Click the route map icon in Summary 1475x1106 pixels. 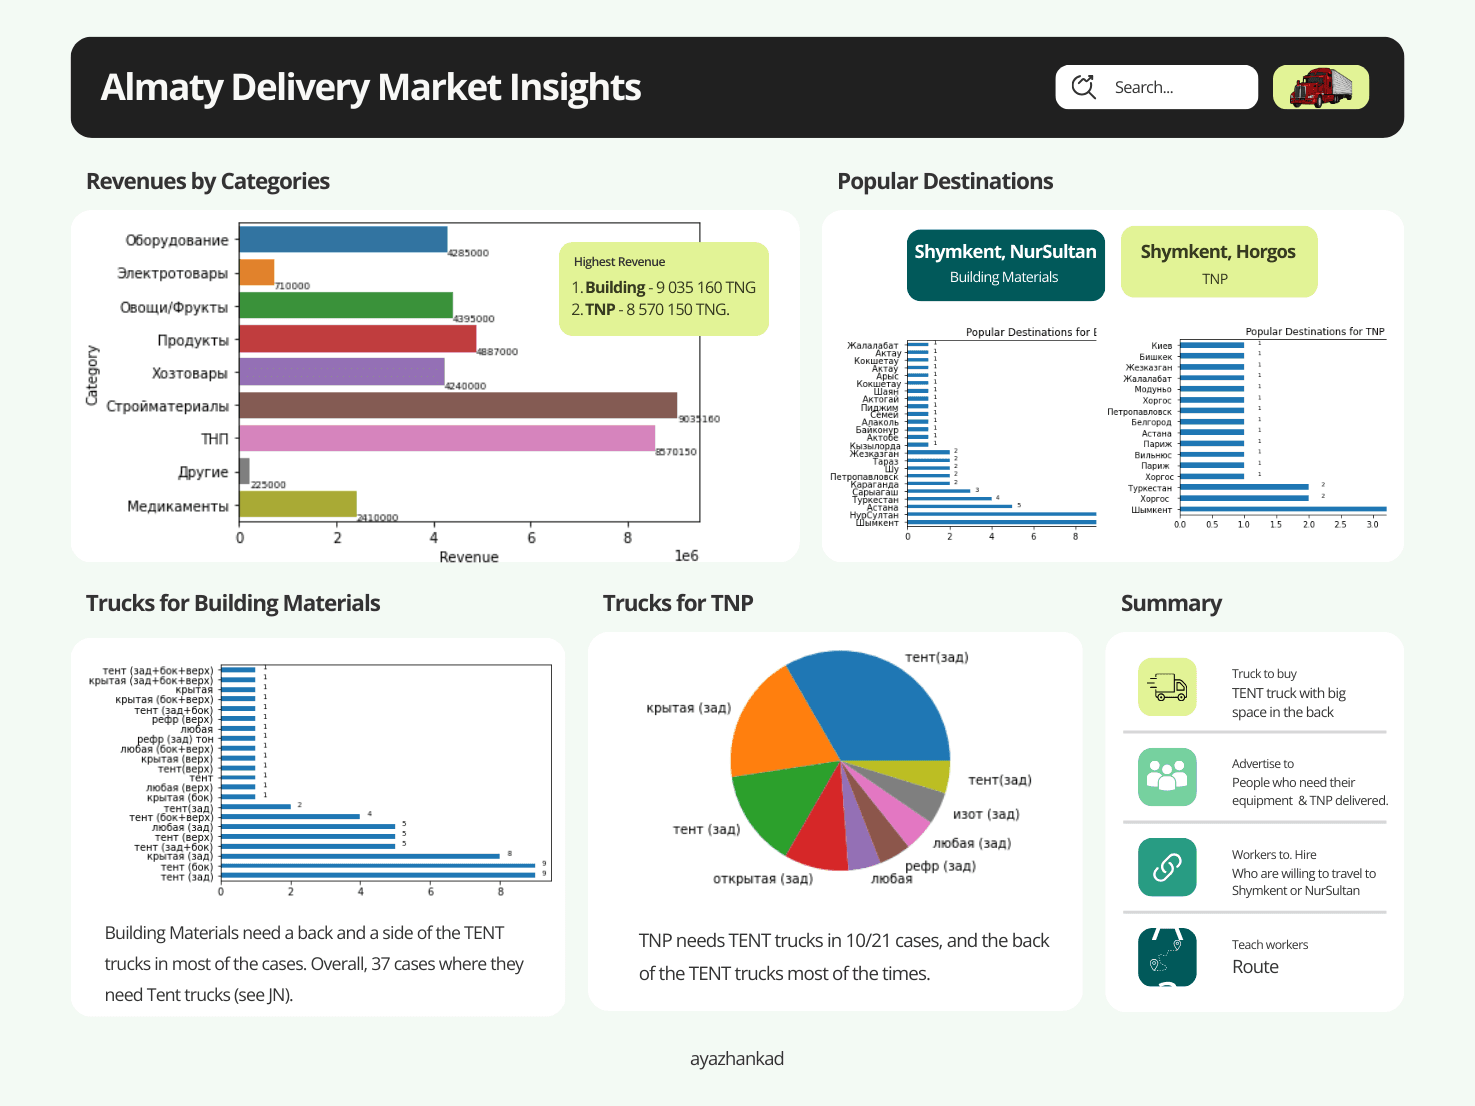click(1167, 957)
